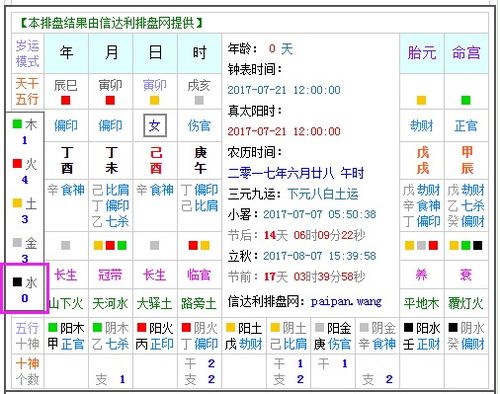
Task: Click the red 火 legend square
Action: point(17,163)
